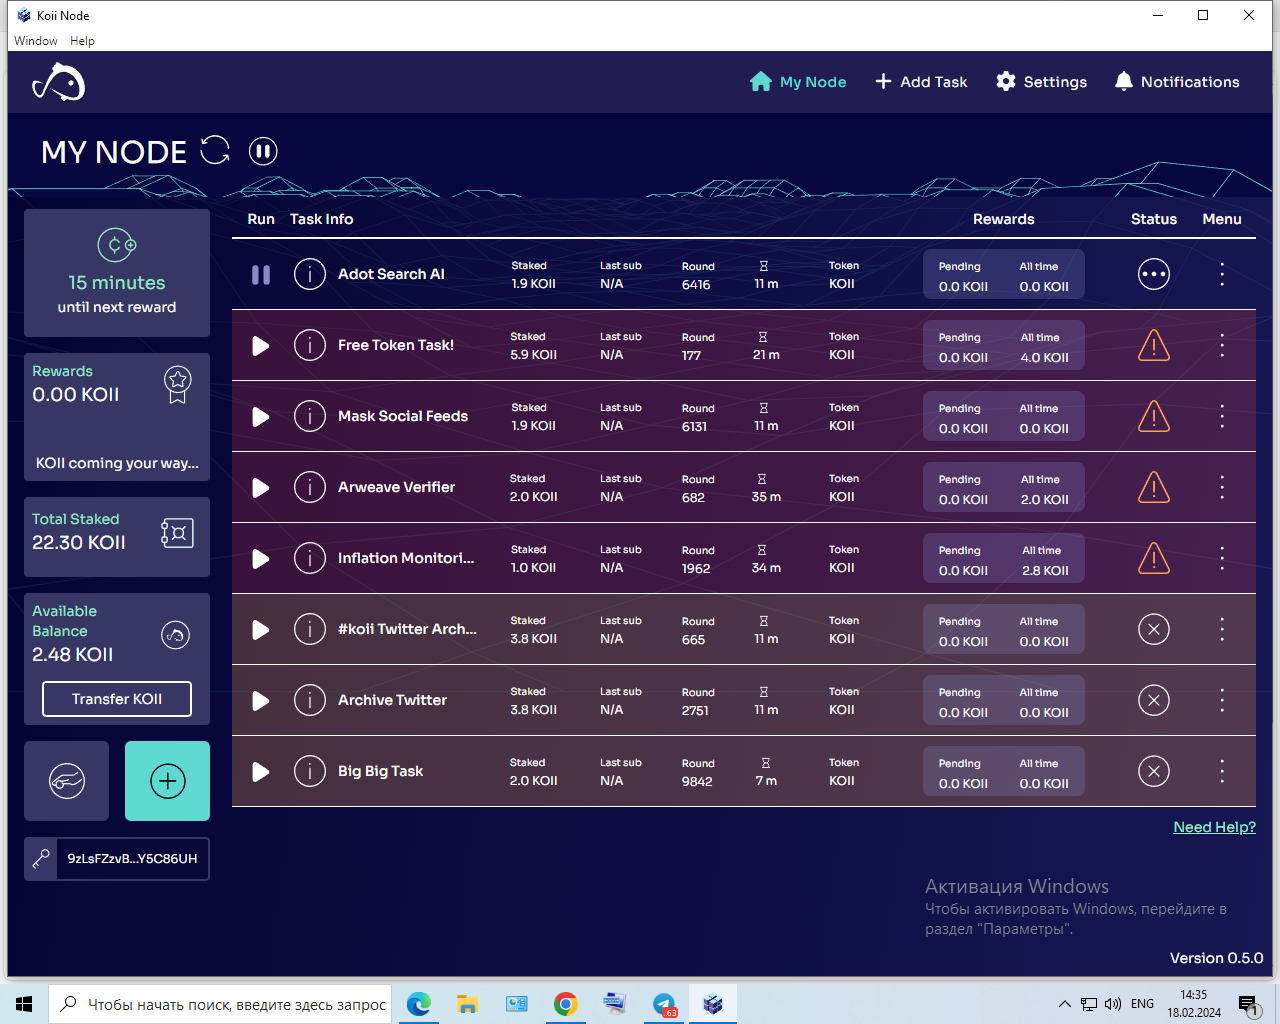This screenshot has height=1024, width=1280.
Task: Click warning status icon for Free Token Task!
Action: click(1154, 345)
